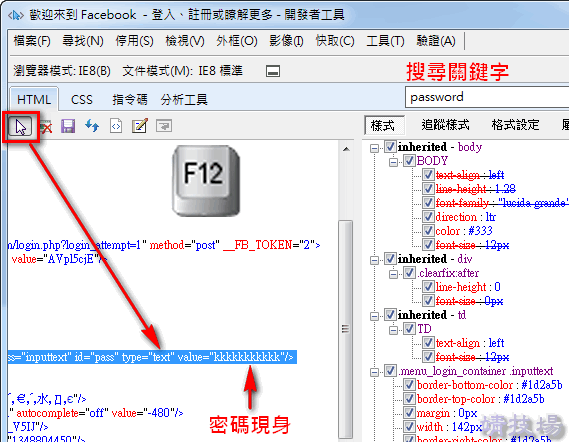Click the line with autocomplete="off" value="-480"

[x=96, y=413]
